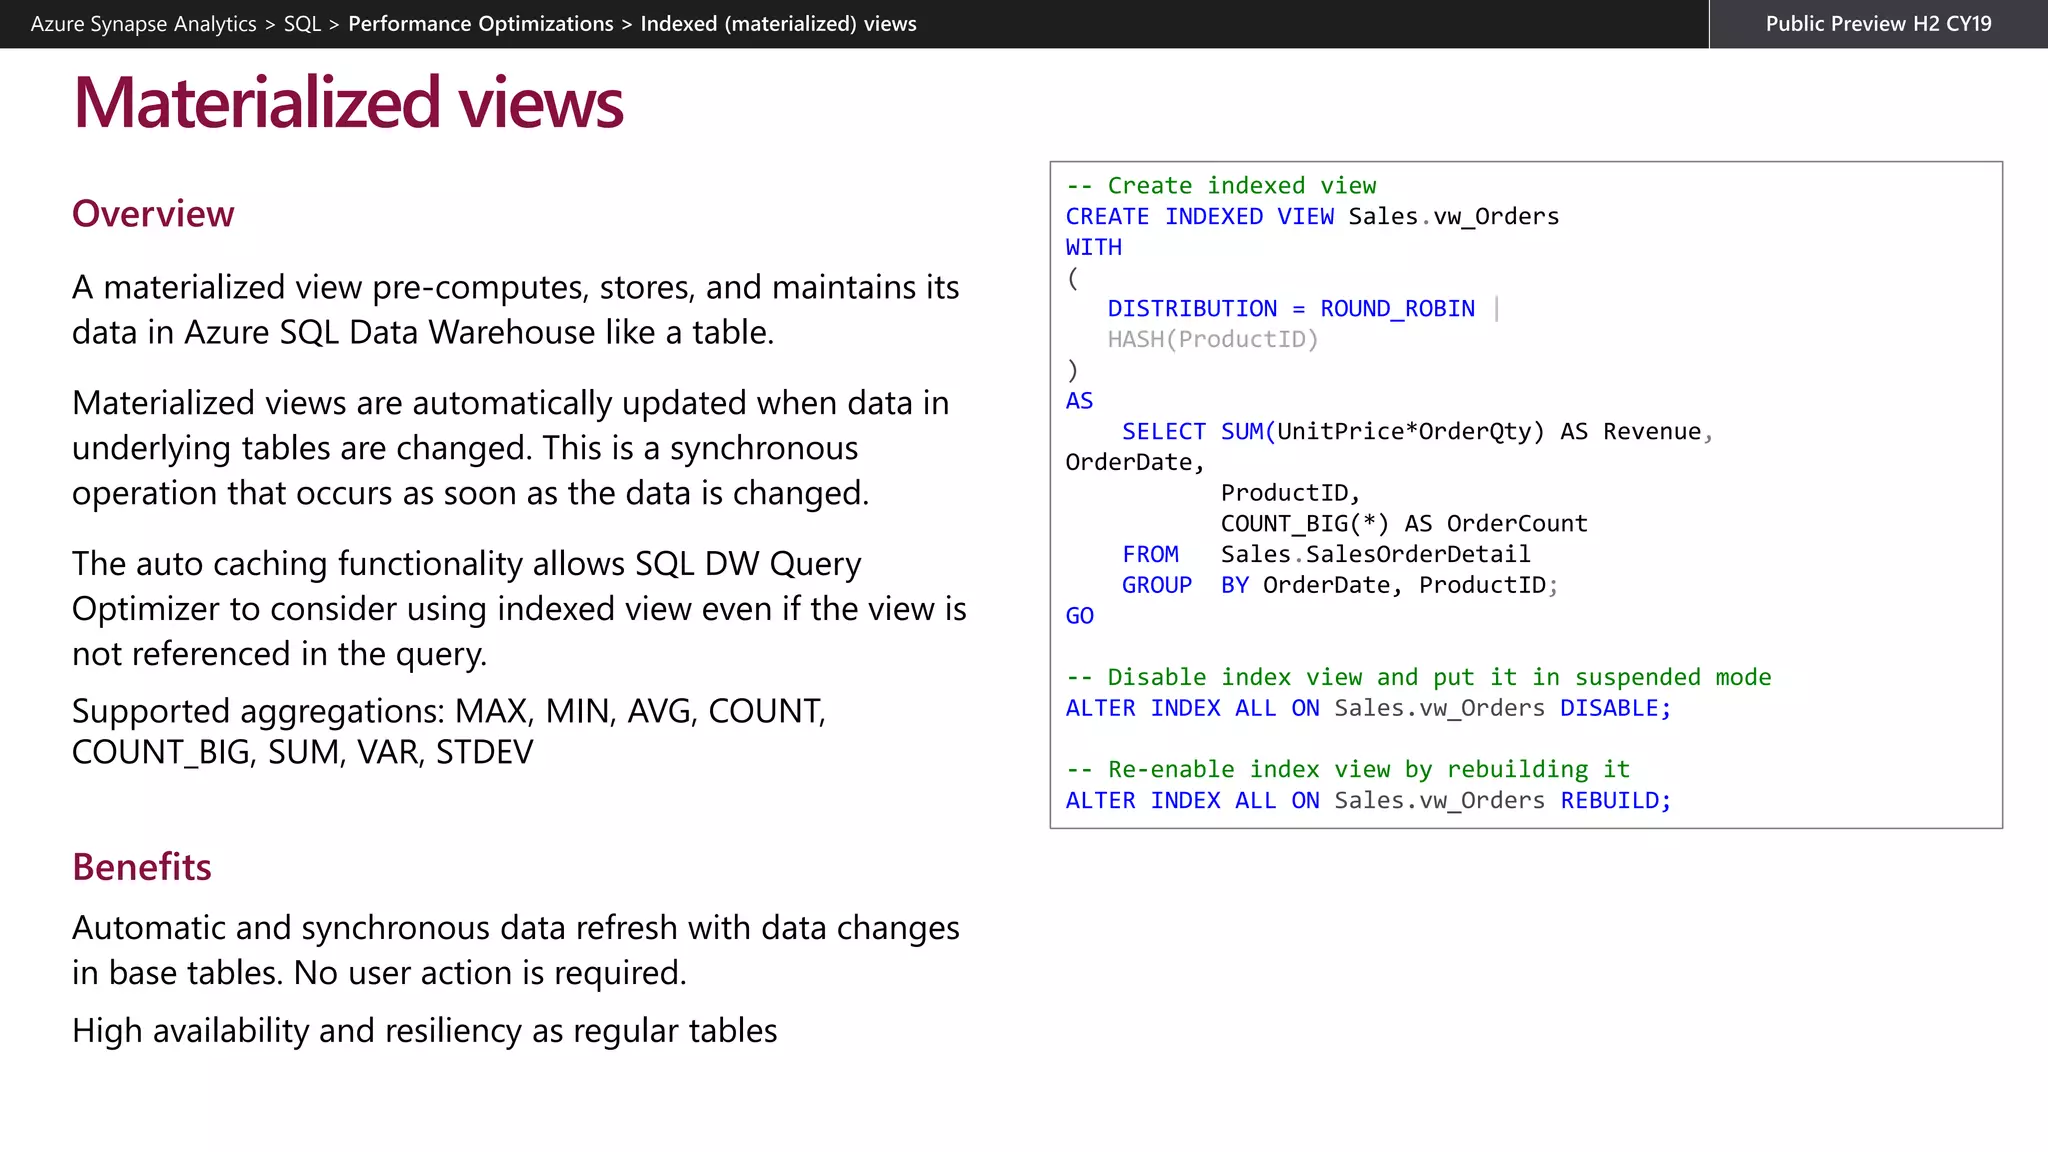Click the 'AS' keyword line after the parenthesis

click(1079, 401)
